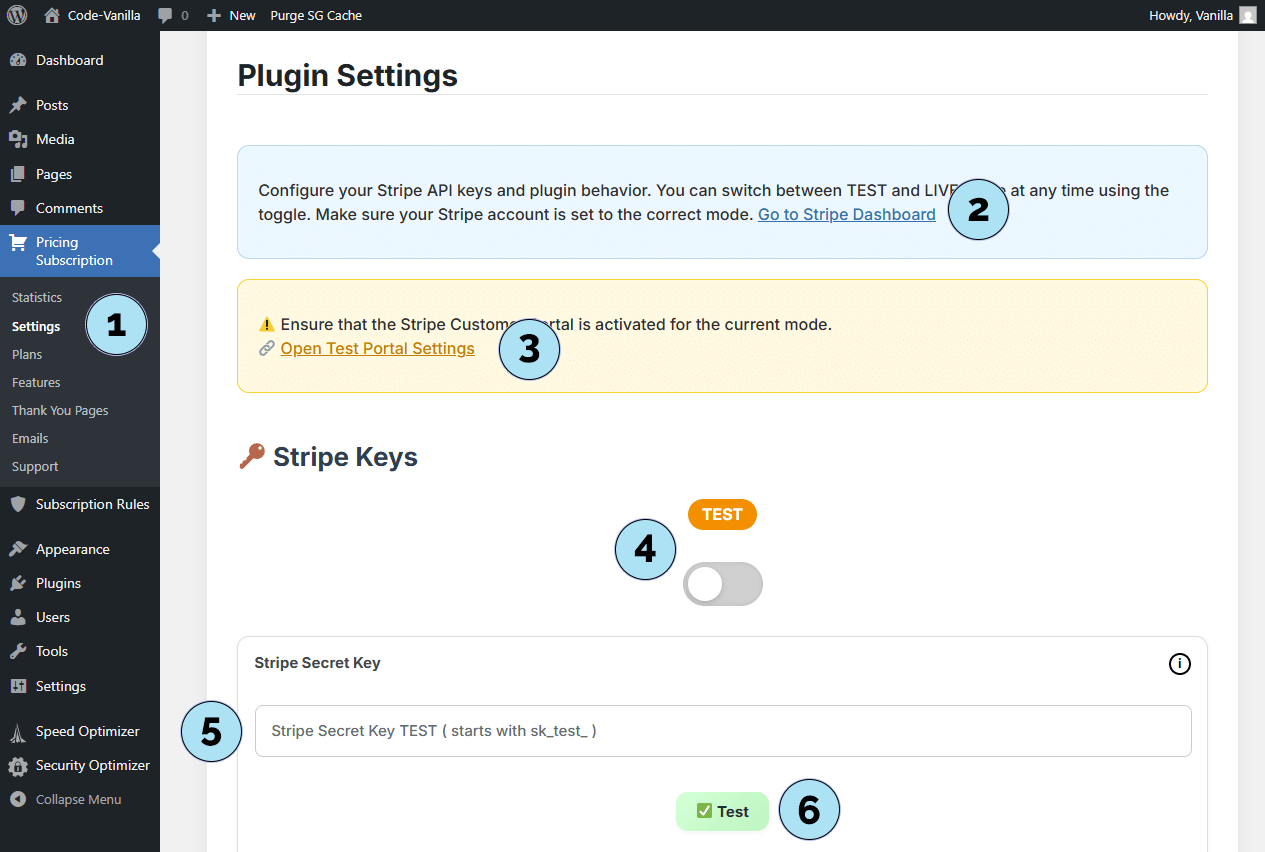Viewport: 1265px width, 852px height.
Task: Click the WordPress logo icon
Action: (x=17, y=15)
